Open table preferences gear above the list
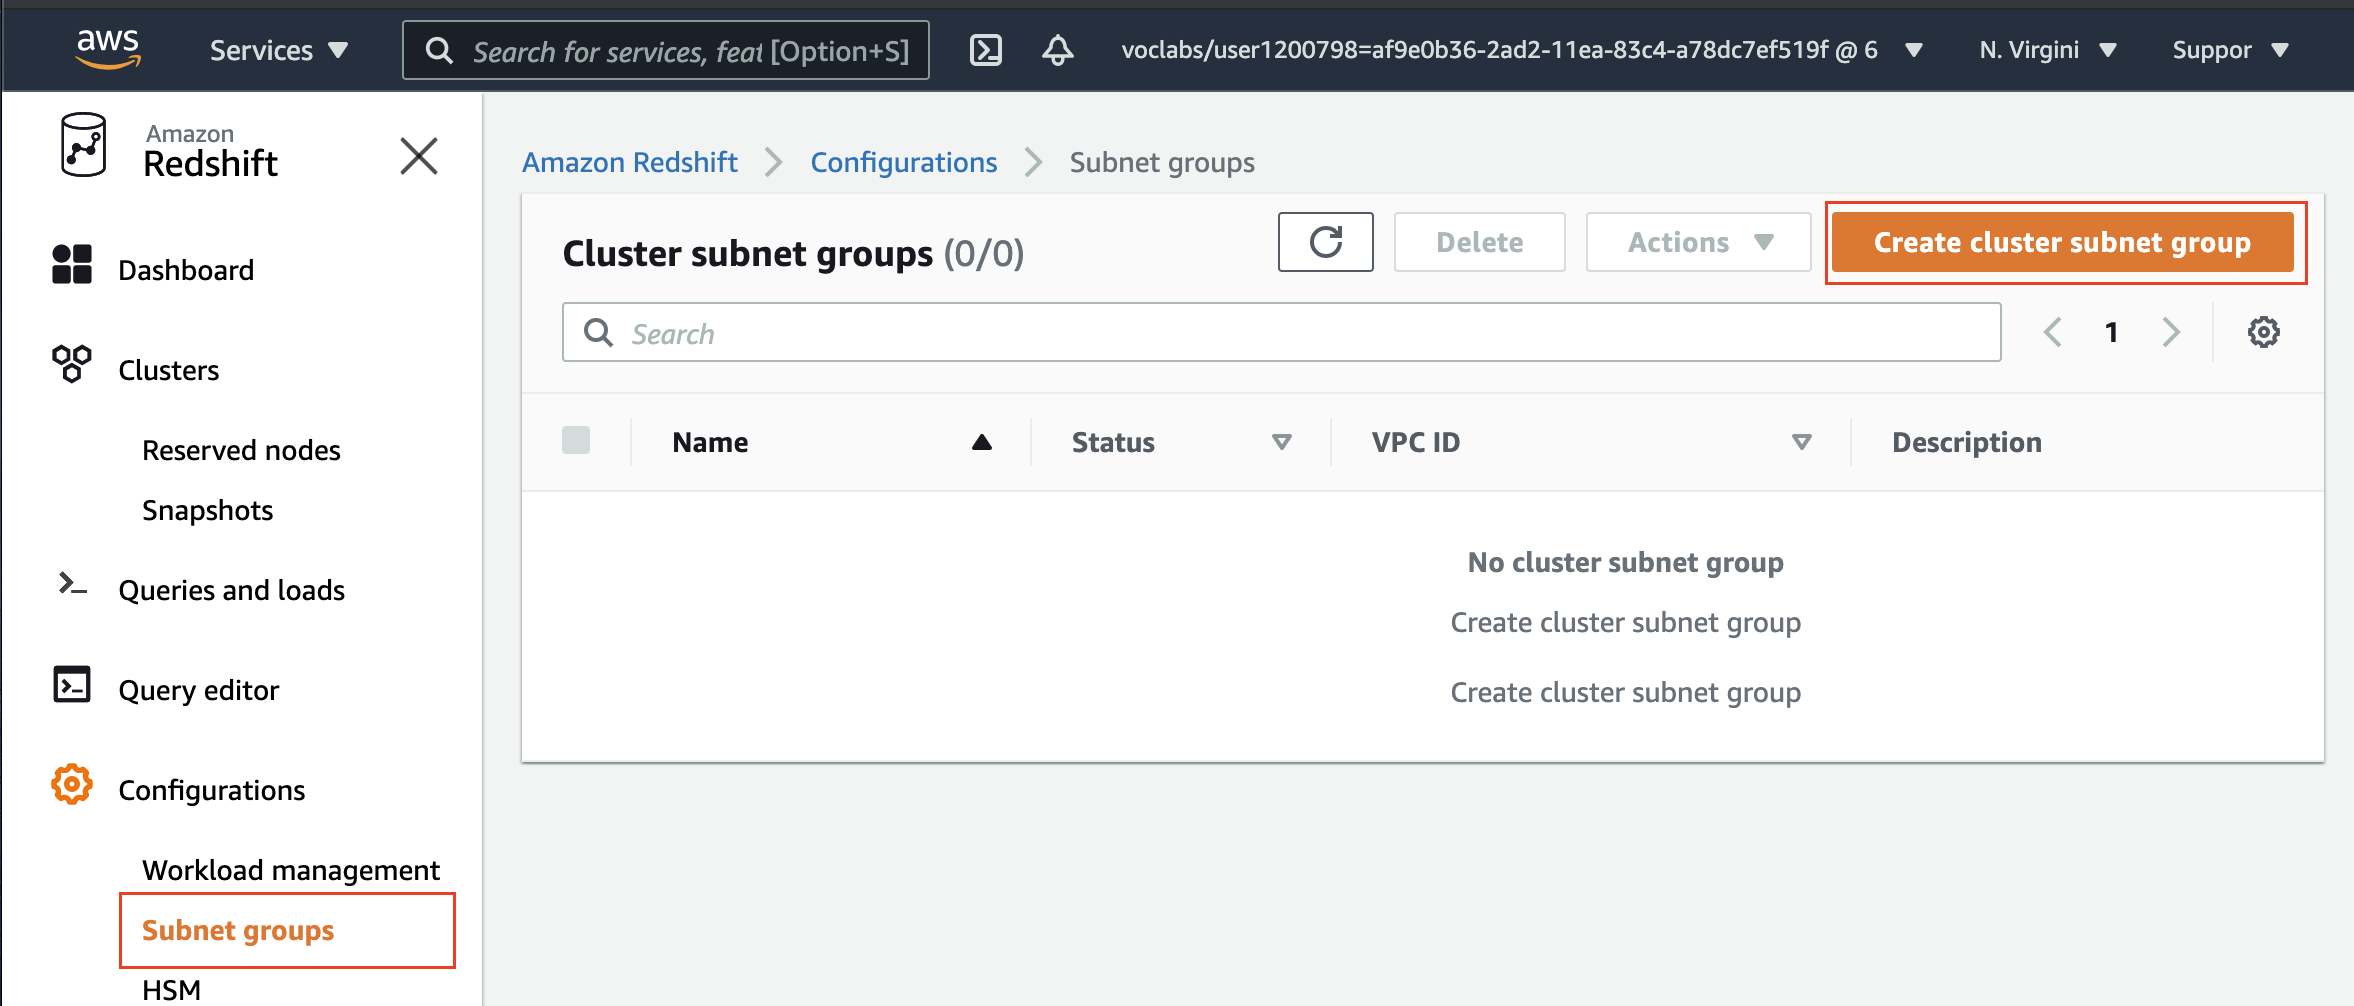Image resolution: width=2354 pixels, height=1006 pixels. tap(2264, 331)
